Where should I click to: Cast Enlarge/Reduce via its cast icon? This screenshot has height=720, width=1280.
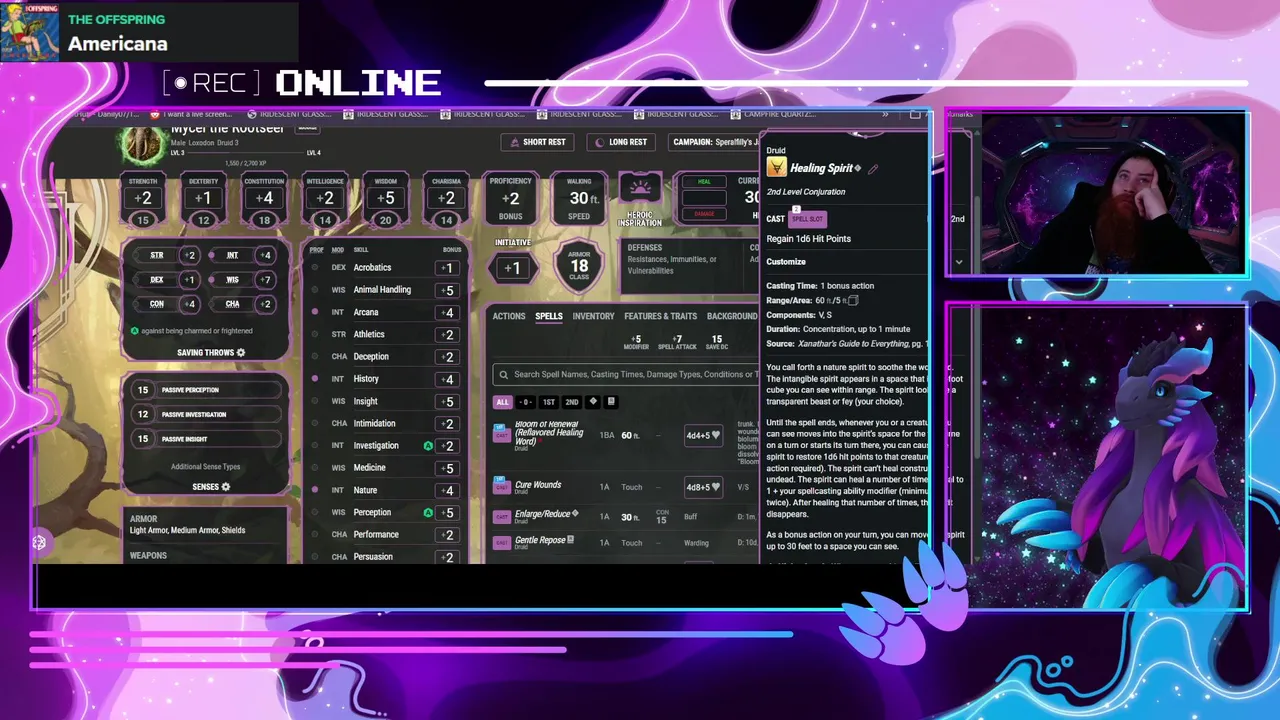tap(502, 517)
